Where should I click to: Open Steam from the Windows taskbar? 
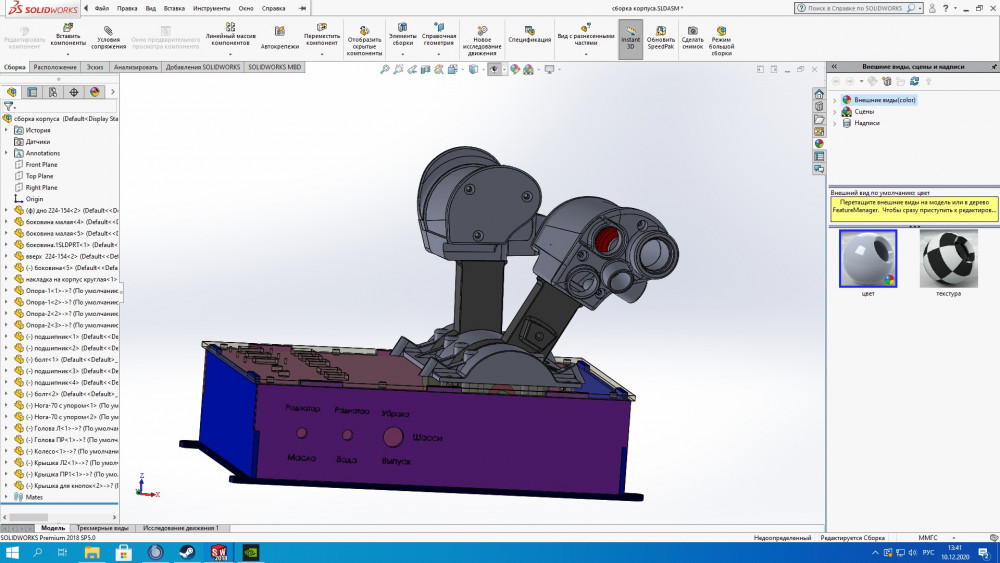(x=187, y=552)
